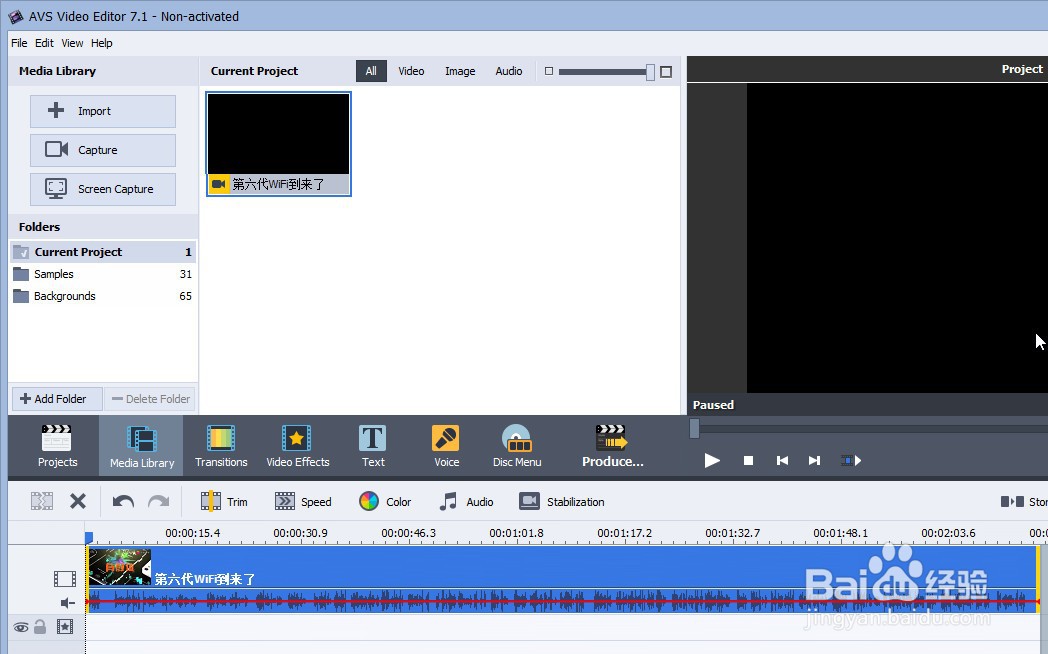The height and width of the screenshot is (654, 1048).
Task: Lock the video track with the padlock
Action: tap(38, 627)
